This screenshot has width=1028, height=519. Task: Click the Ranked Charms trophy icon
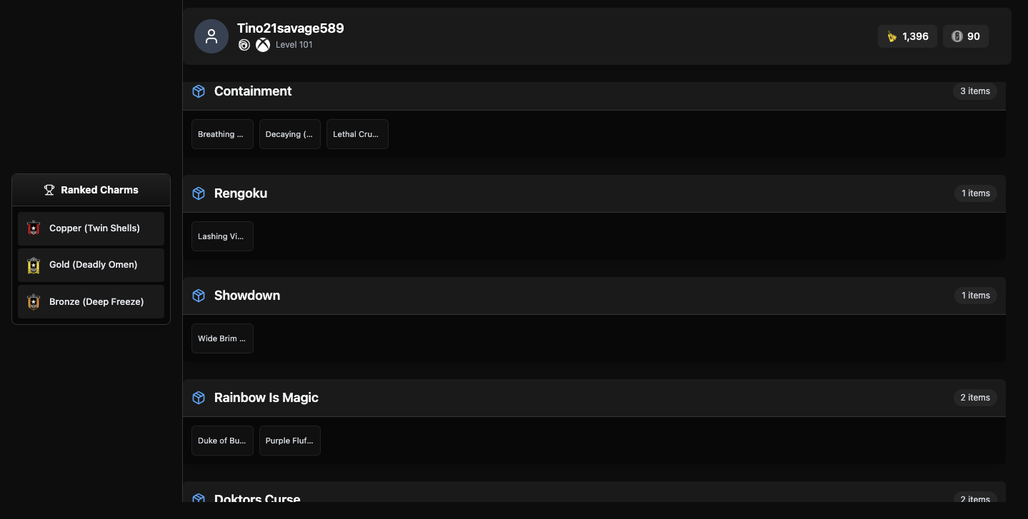pyautogui.click(x=49, y=190)
